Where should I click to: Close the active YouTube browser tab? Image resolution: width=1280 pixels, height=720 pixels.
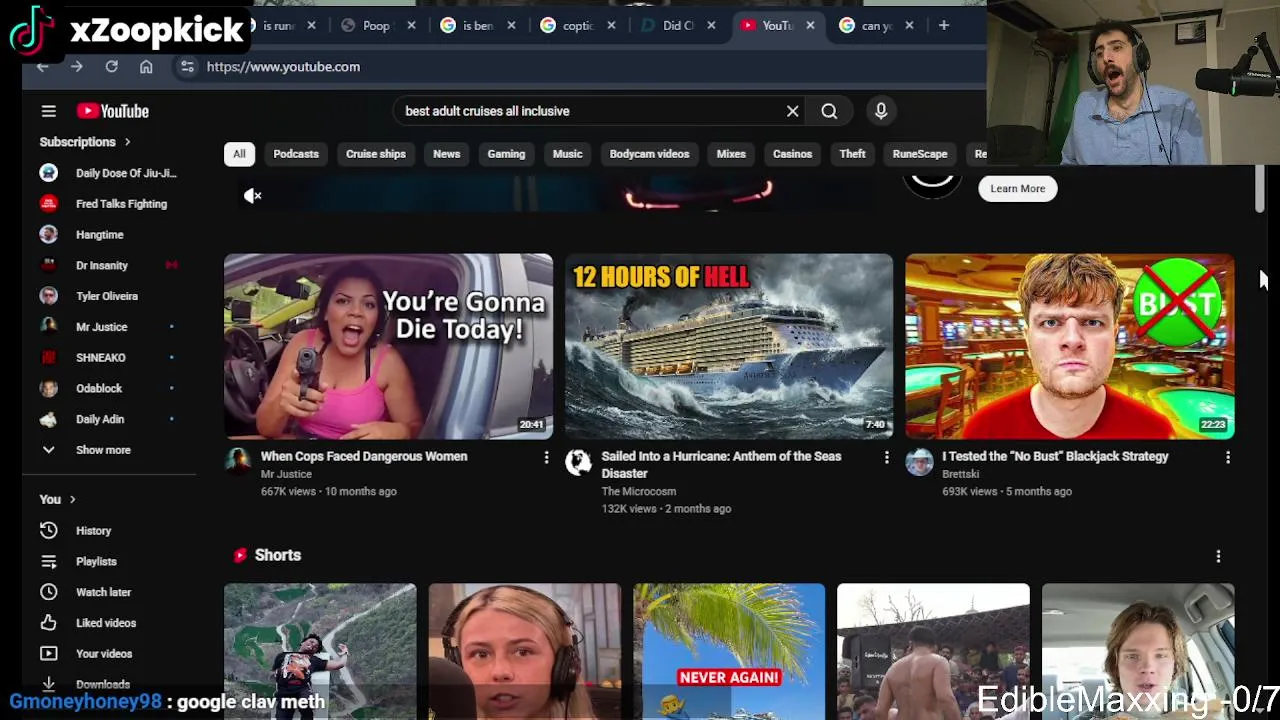tap(810, 26)
